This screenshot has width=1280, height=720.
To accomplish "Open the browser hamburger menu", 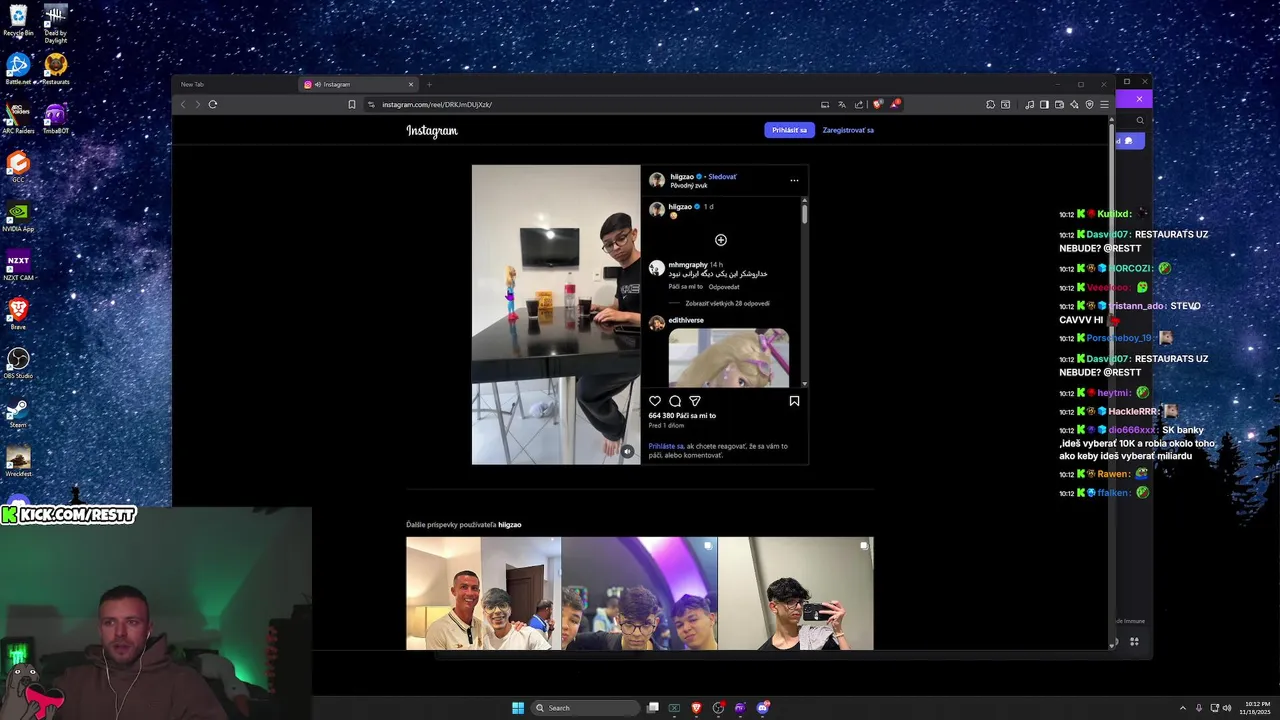I will [x=1104, y=104].
